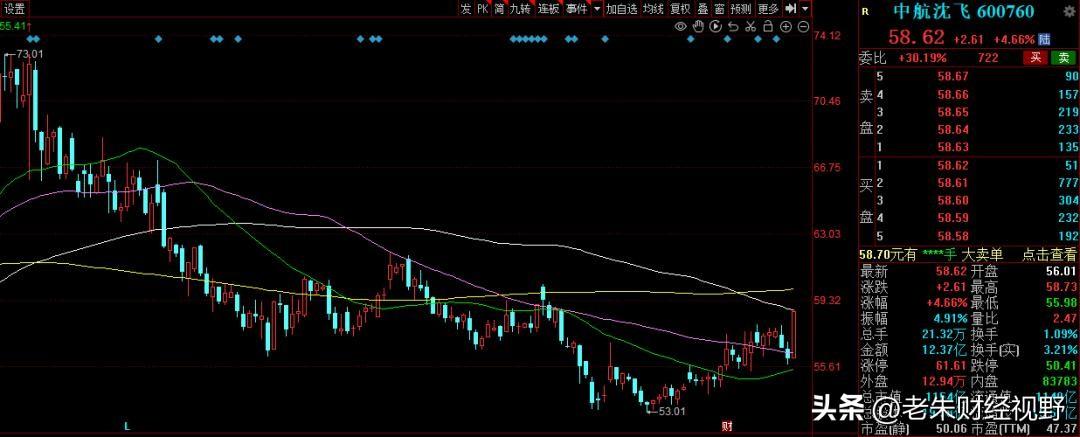Click the undo arrow icon
The width and height of the screenshot is (1080, 437).
(x=733, y=27)
